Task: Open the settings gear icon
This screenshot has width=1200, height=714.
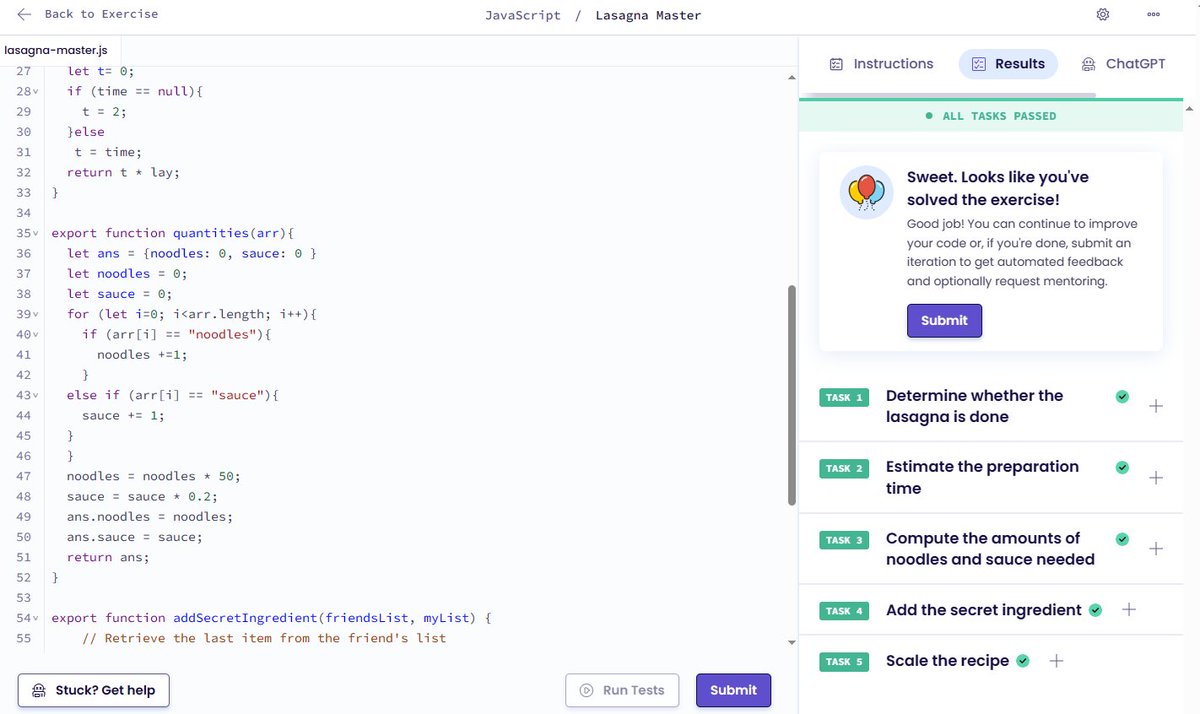Action: pos(1103,14)
